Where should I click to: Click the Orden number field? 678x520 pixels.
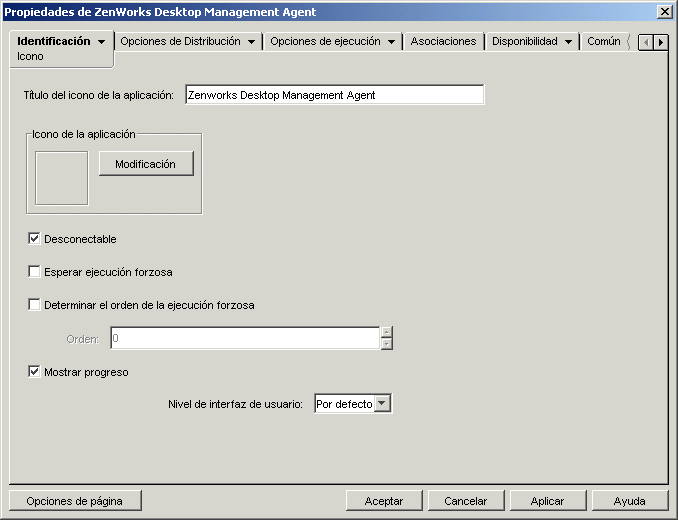point(245,338)
